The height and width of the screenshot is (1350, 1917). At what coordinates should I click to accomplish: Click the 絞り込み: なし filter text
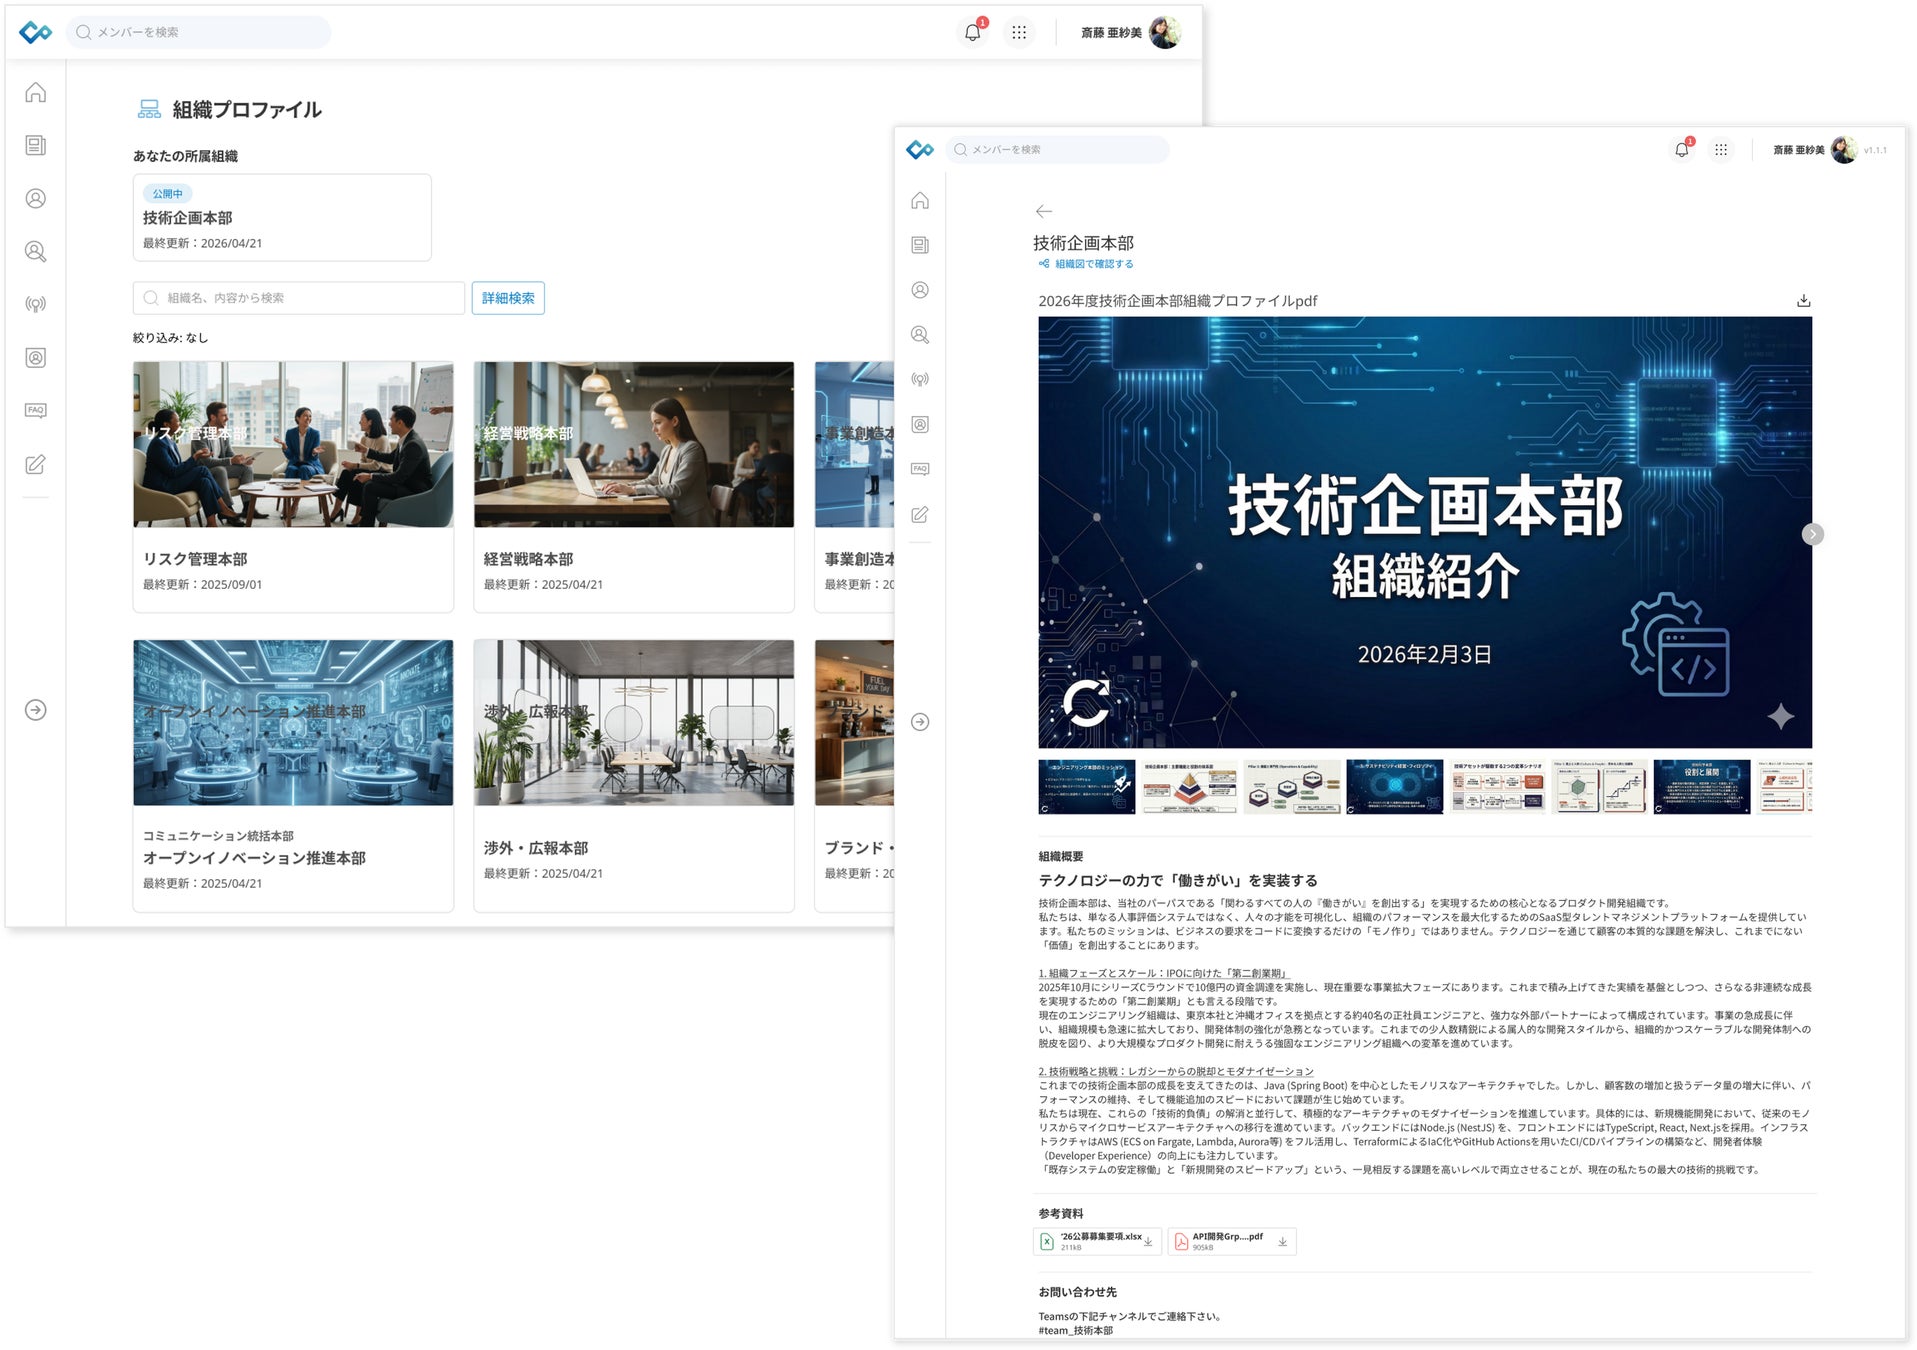[x=170, y=338]
